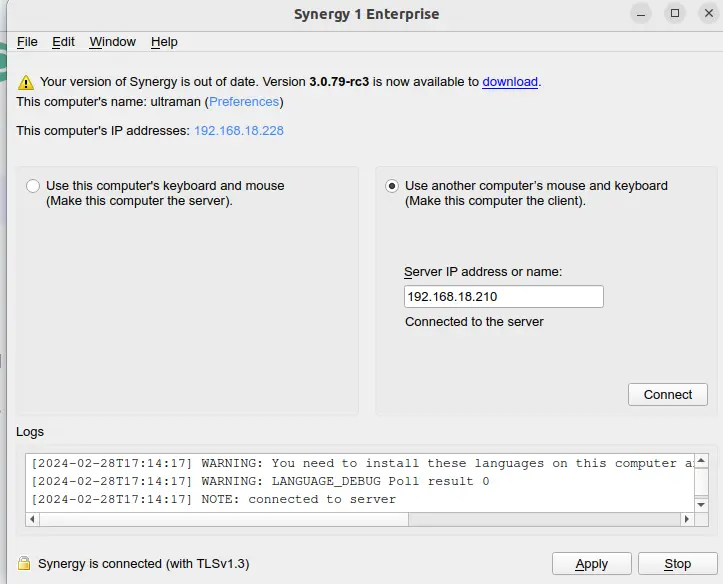Screen dimensions: 723x584
Task: Click the IP address 192.168.18.228 link
Action: (239, 130)
